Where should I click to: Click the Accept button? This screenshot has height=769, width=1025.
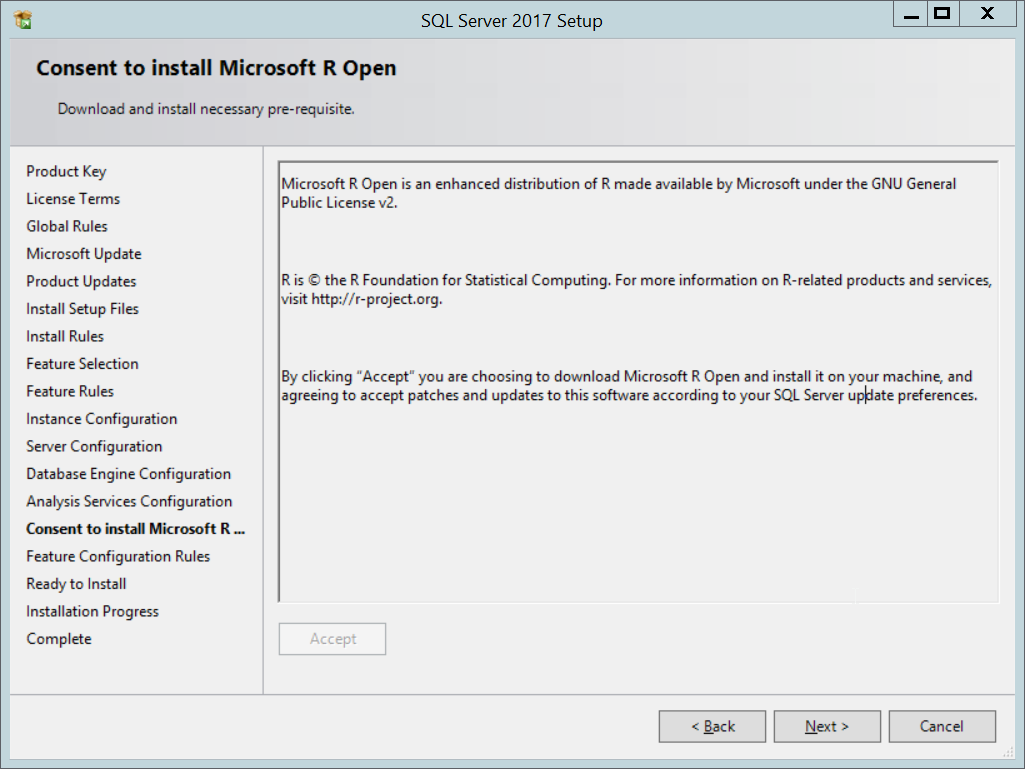point(332,639)
